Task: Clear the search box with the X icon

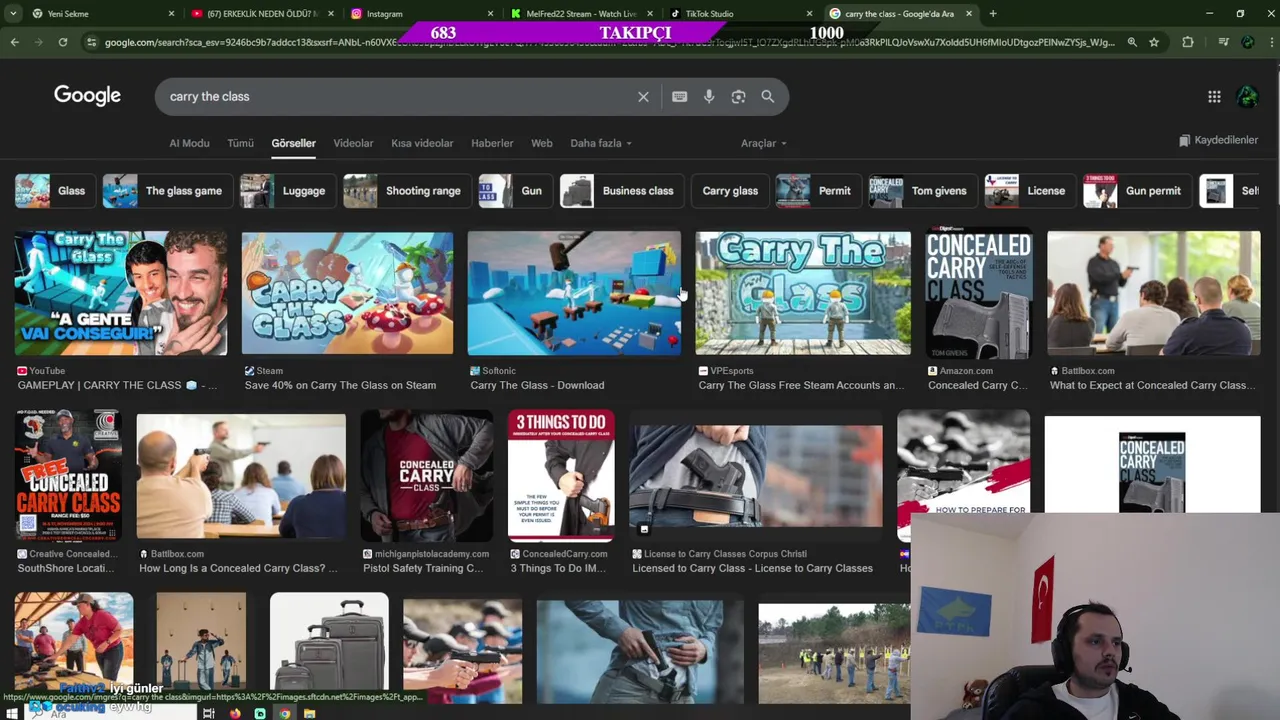Action: (x=643, y=97)
